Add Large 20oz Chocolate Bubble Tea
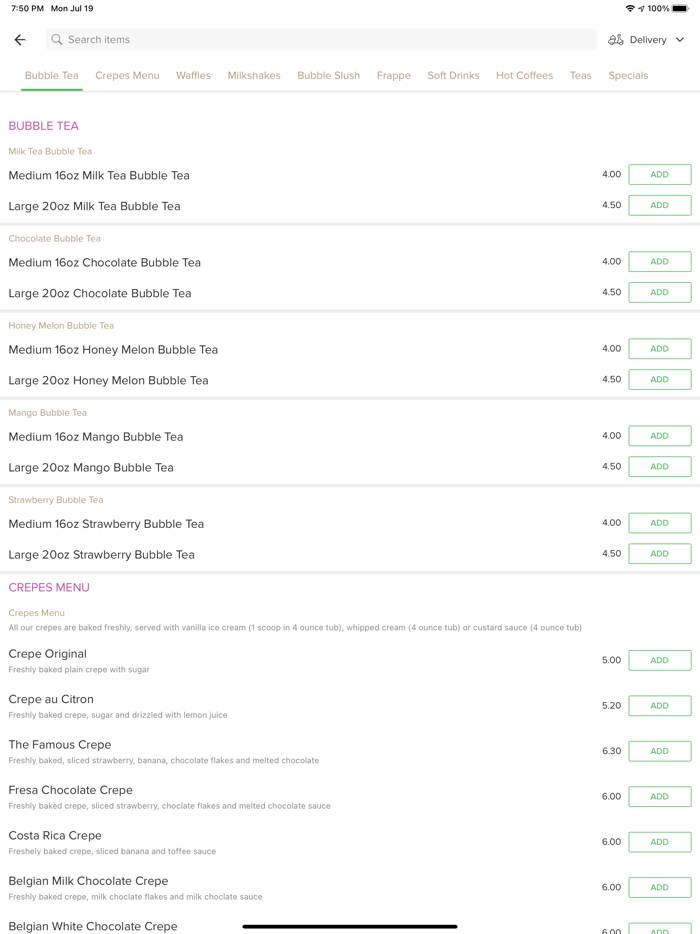The width and height of the screenshot is (700, 934). pyautogui.click(x=659, y=293)
